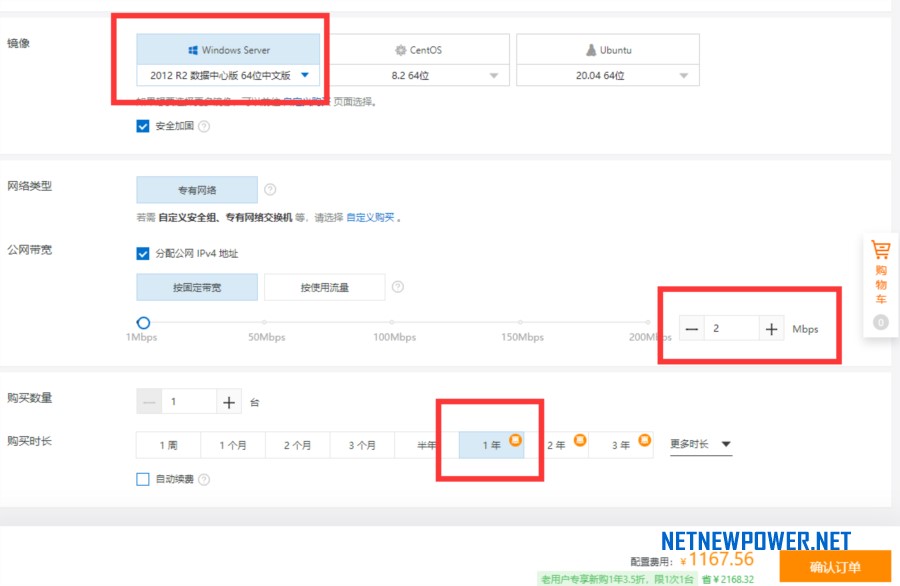Increase purchase quantity with plus button
900x586 pixels.
click(228, 402)
